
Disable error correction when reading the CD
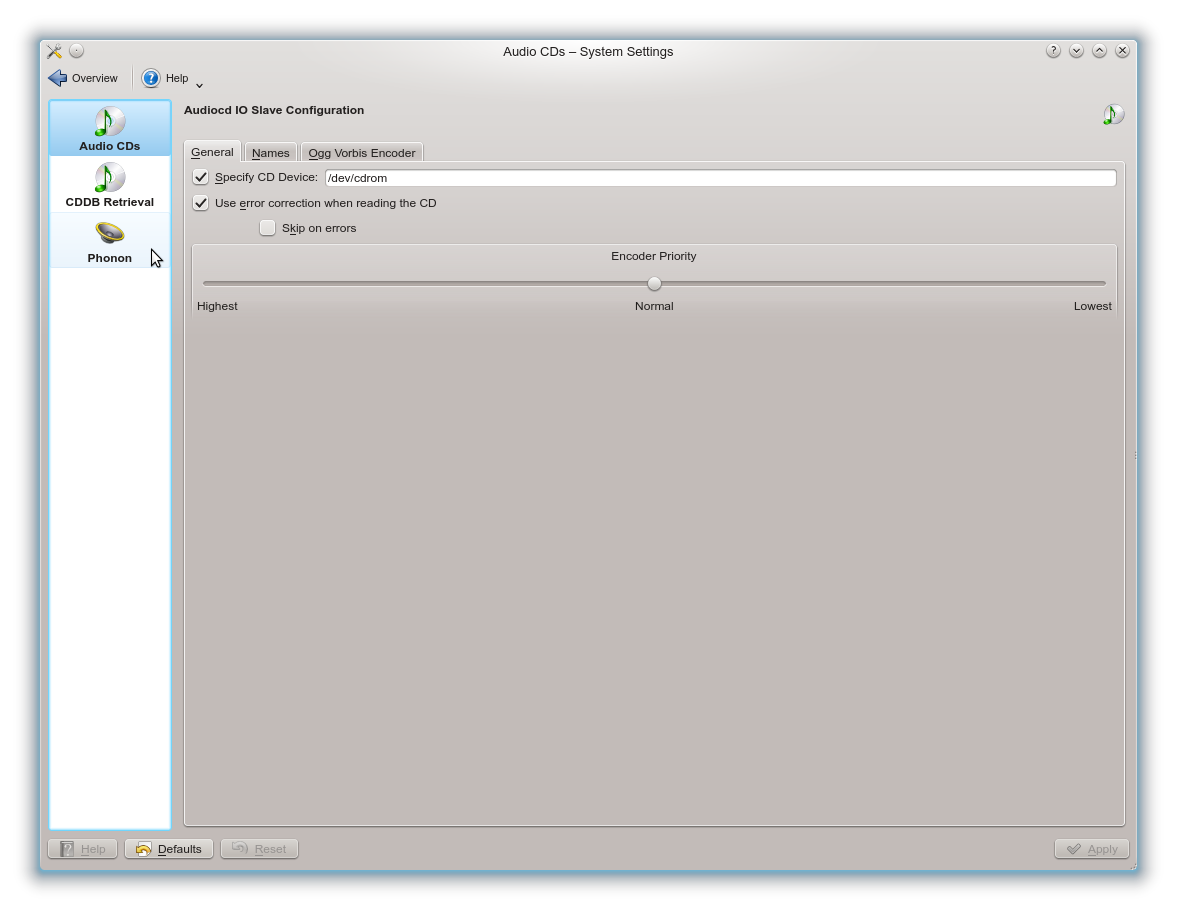200,203
